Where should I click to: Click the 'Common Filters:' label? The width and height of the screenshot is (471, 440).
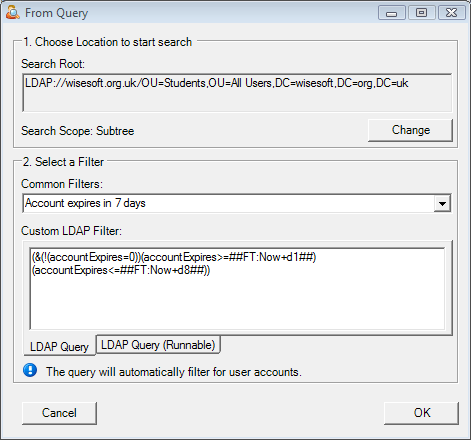tap(62, 184)
